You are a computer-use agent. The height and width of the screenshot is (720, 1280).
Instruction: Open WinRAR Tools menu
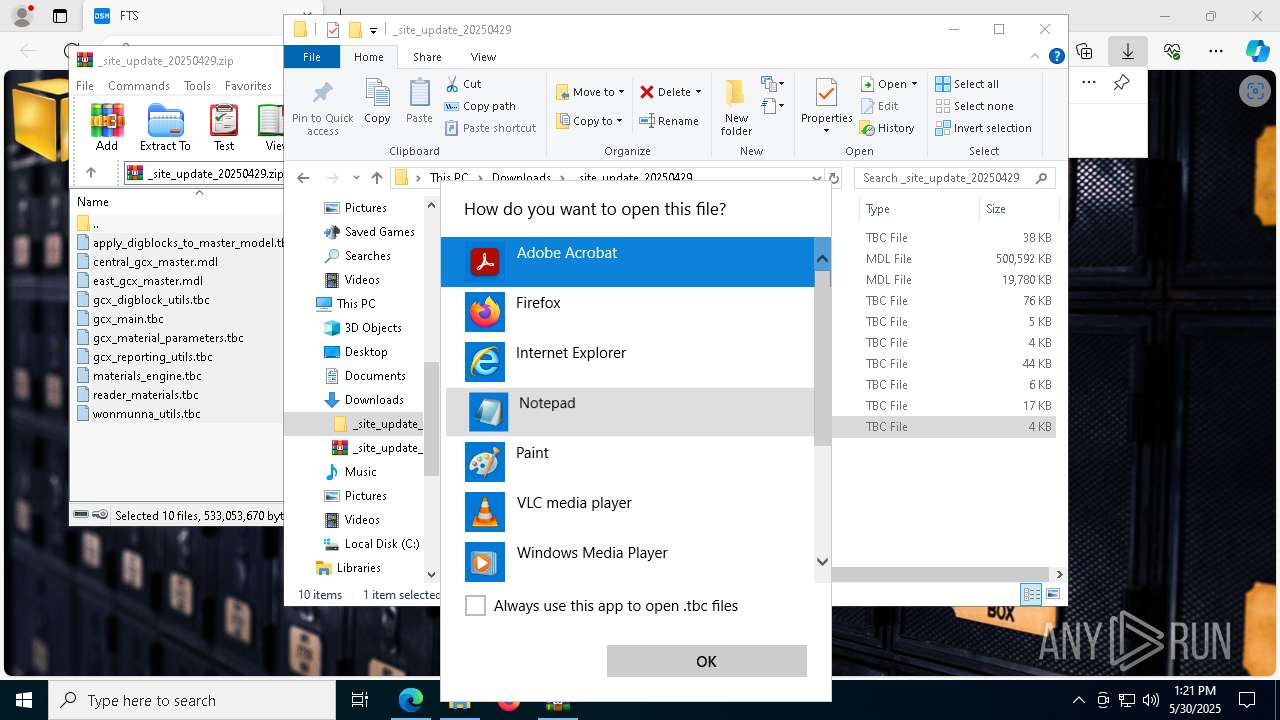tap(197, 86)
